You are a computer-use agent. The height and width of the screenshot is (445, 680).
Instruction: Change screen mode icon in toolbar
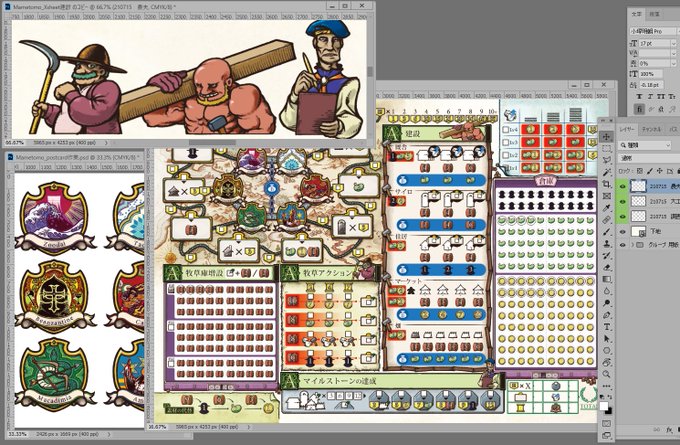pos(606,435)
